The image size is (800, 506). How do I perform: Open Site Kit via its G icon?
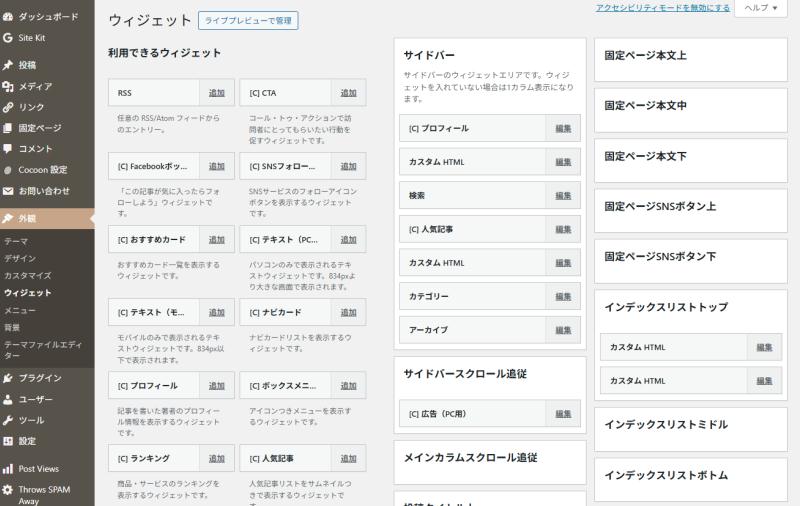click(8, 38)
